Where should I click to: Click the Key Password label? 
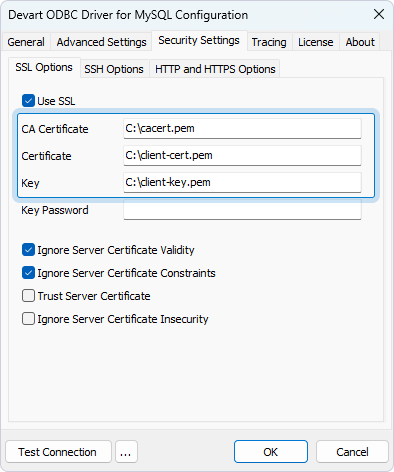[x=55, y=210]
